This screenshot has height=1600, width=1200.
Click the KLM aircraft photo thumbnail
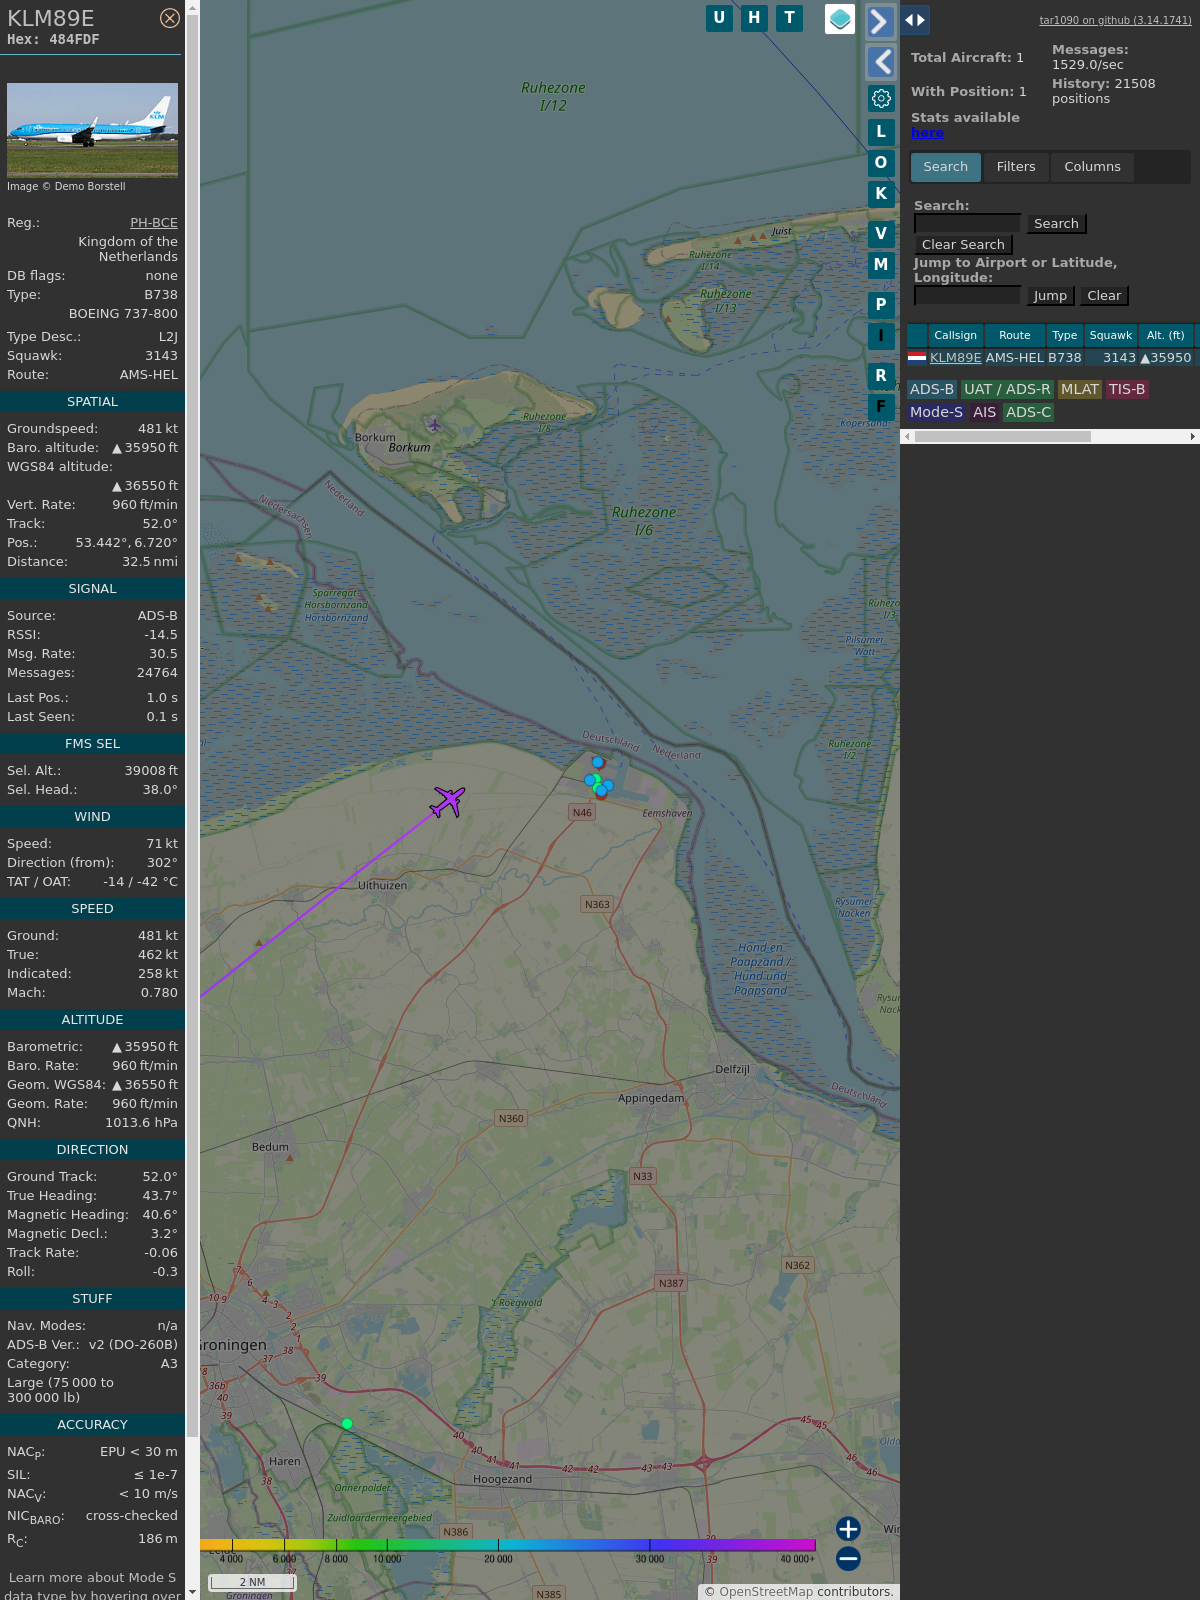92,130
